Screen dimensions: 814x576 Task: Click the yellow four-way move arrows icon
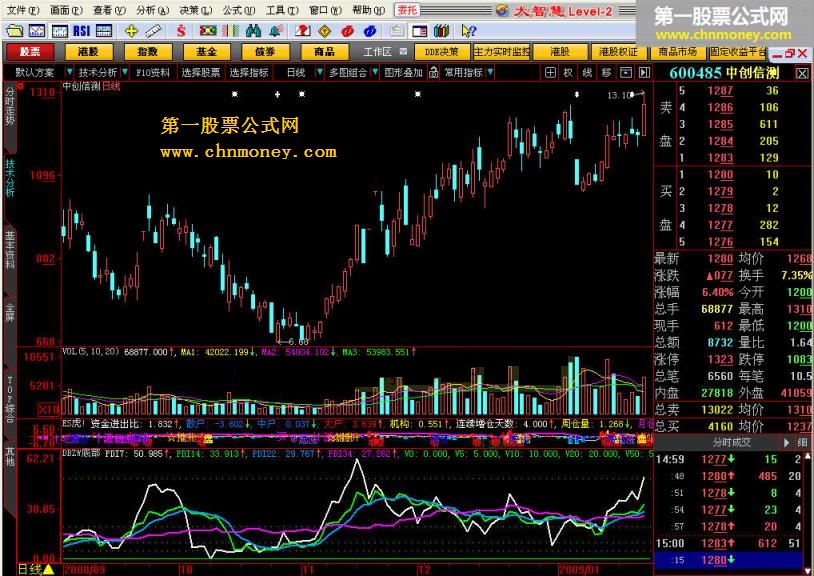pyautogui.click(x=131, y=31)
